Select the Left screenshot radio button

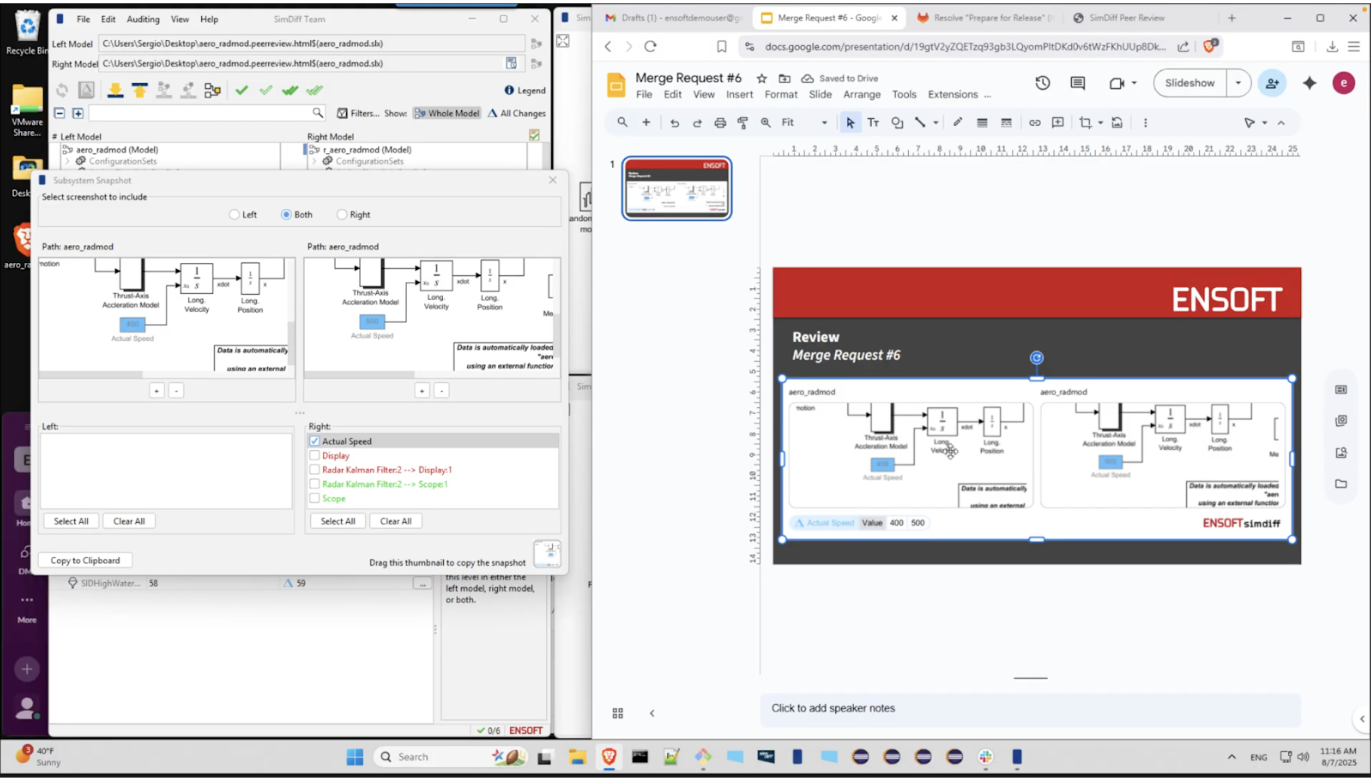[235, 214]
